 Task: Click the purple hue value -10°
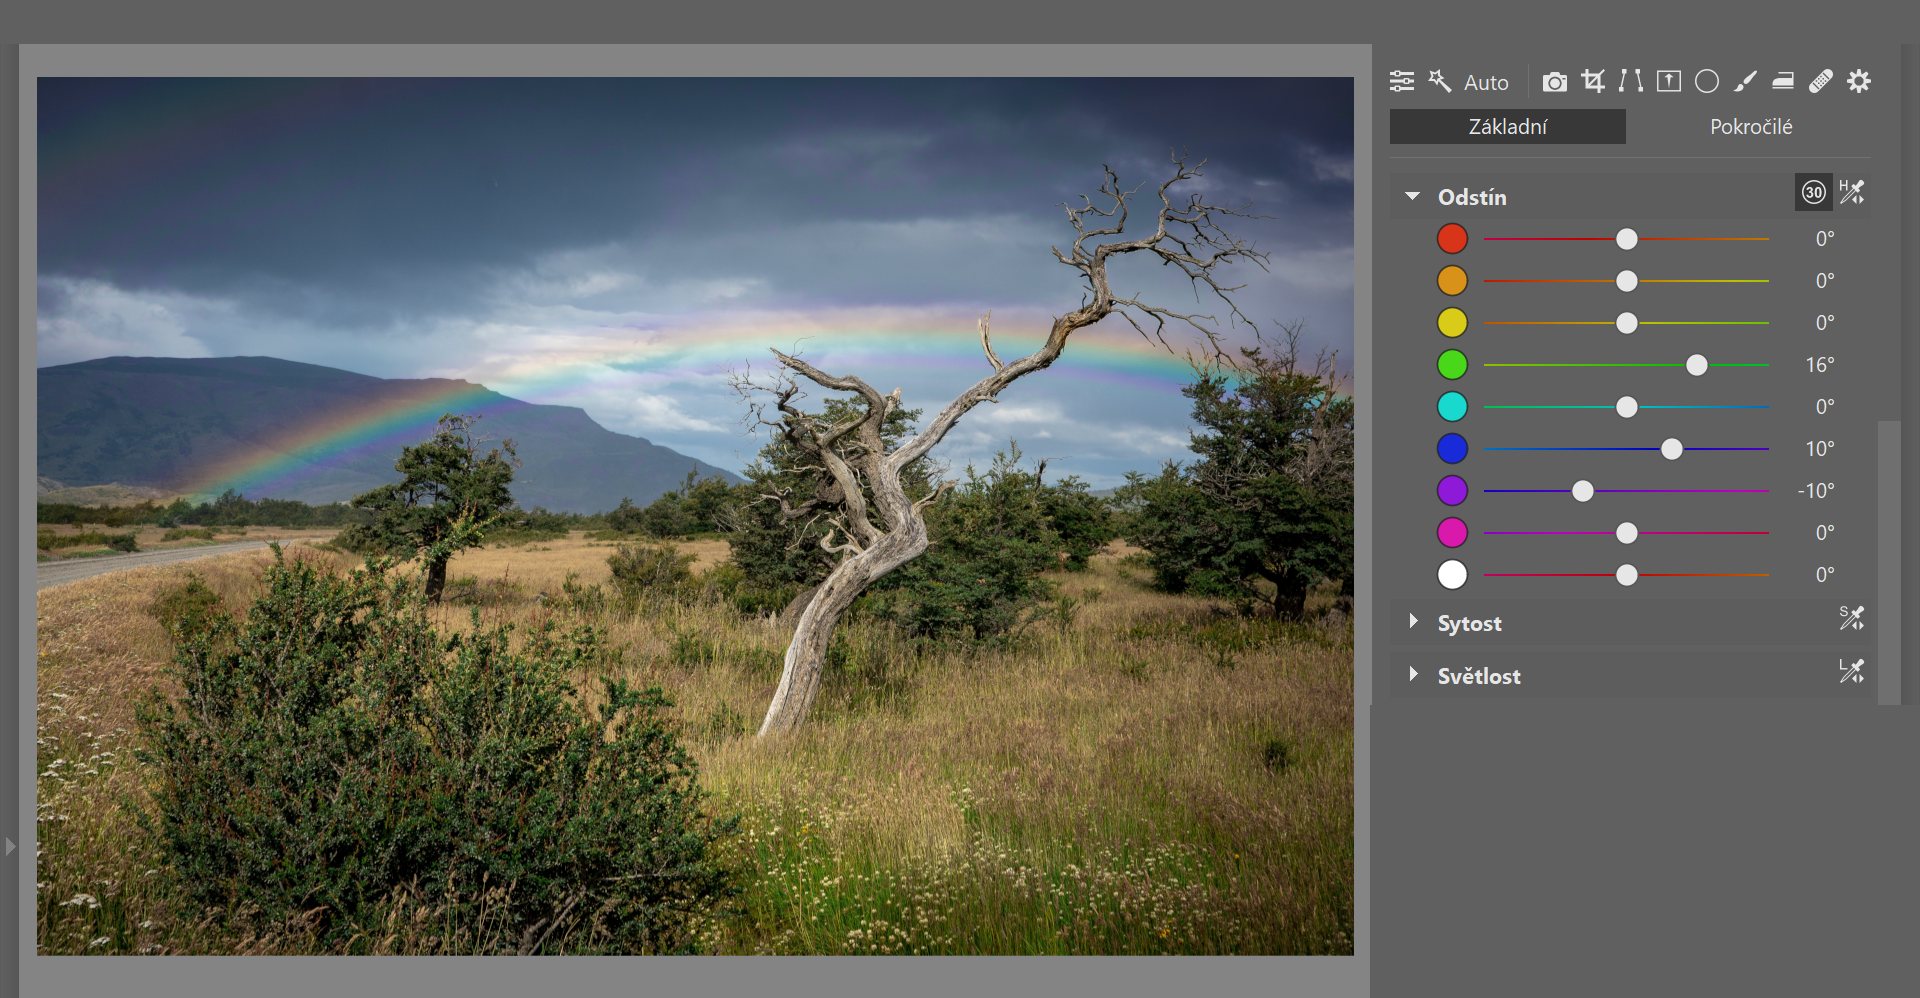tap(1816, 491)
